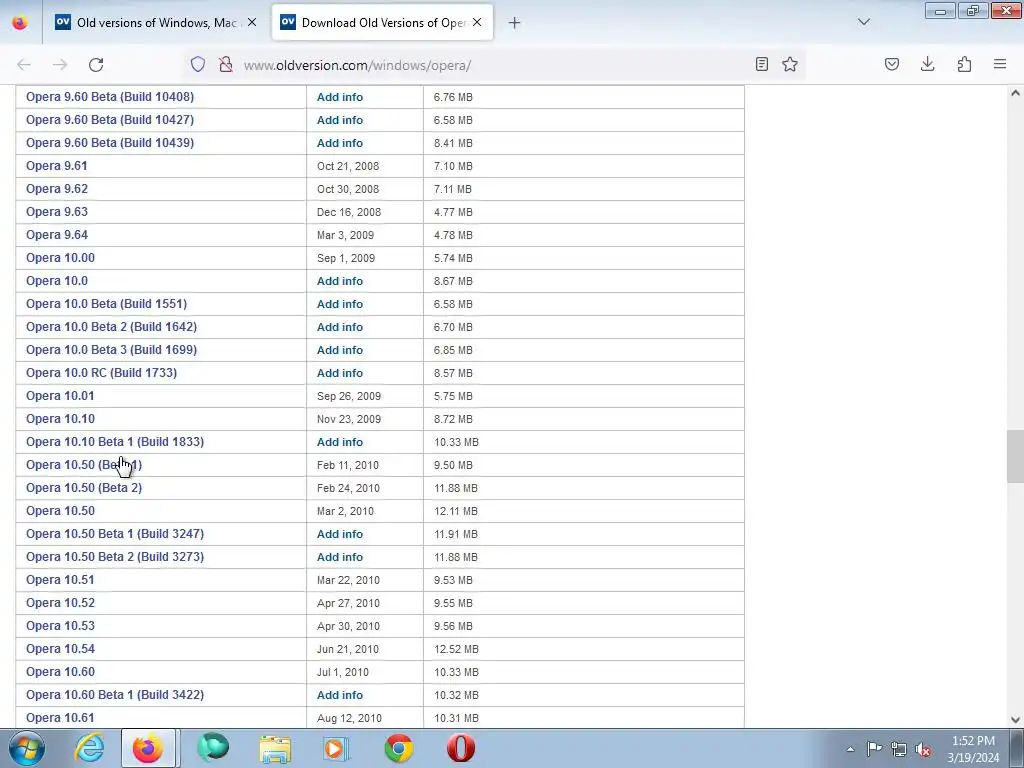Click Add info for Opera 10.0 row
Image resolution: width=1024 pixels, height=768 pixels.
(x=340, y=281)
